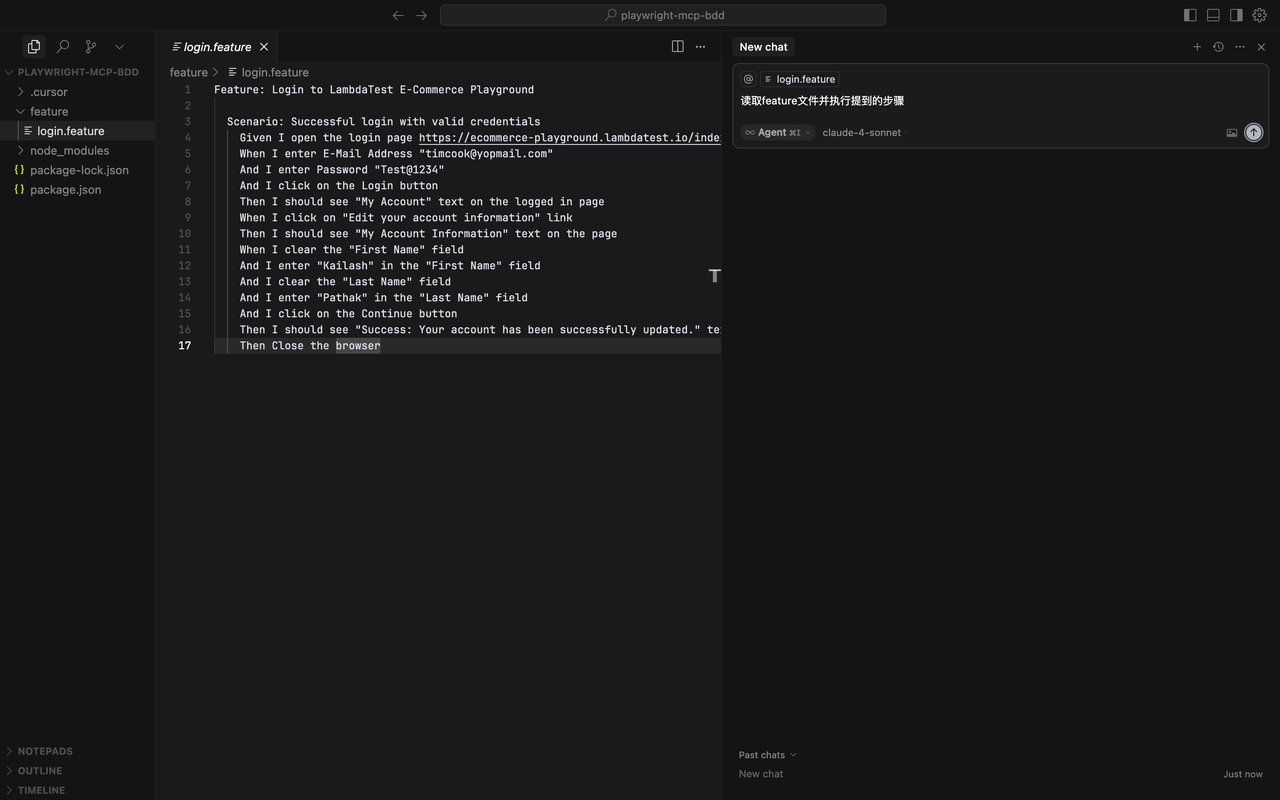The image size is (1280, 800).
Task: Click the "Just now" chat timestamp
Action: pos(1243,774)
